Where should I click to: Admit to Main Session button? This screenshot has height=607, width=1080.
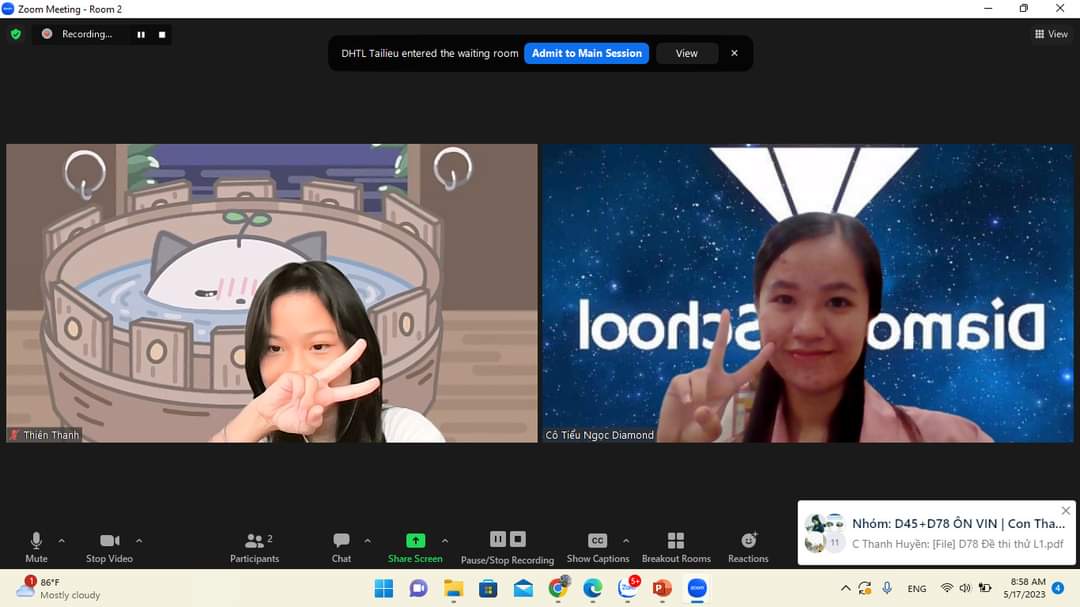[587, 53]
